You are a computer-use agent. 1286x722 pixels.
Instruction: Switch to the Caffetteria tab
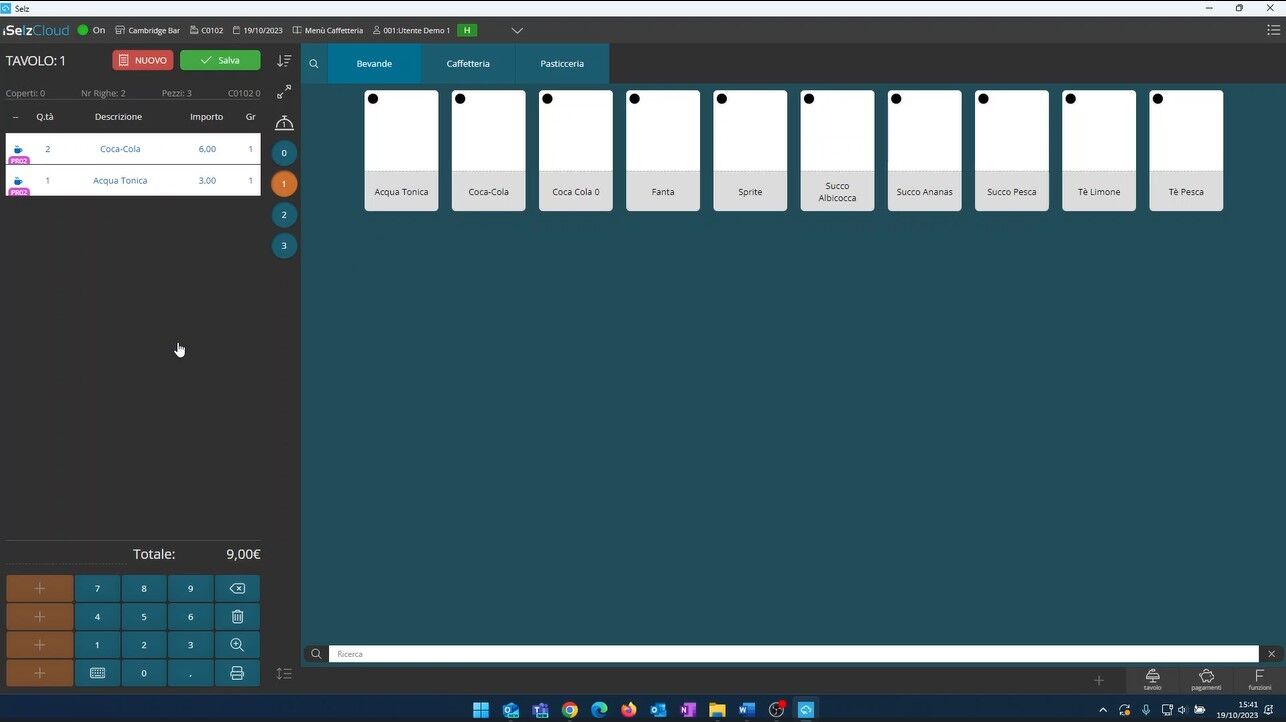[x=468, y=64]
